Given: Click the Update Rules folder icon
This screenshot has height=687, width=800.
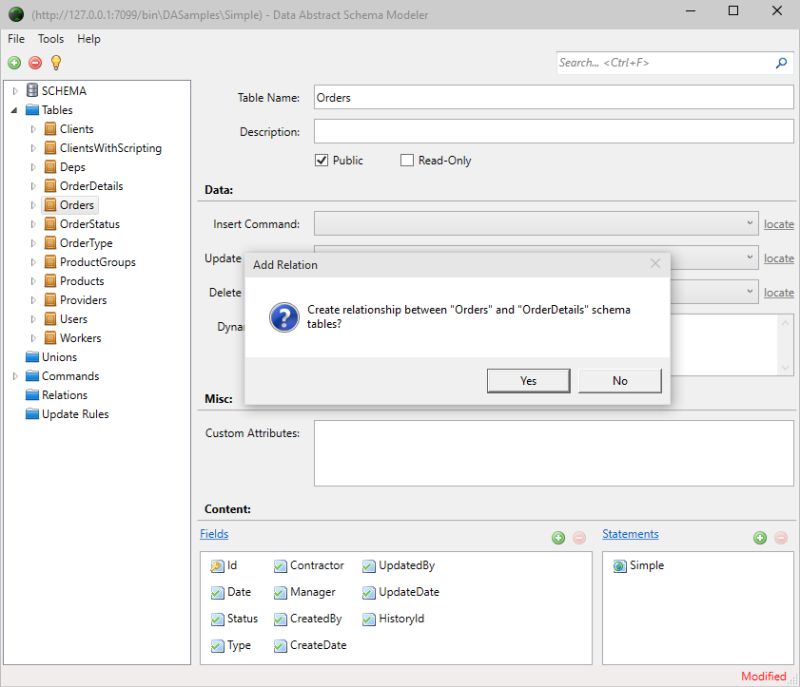Looking at the screenshot, I should [x=32, y=414].
